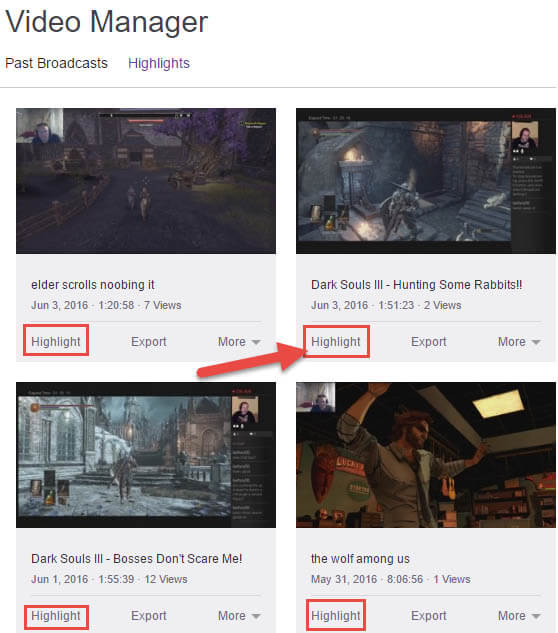Screen dimensions: 558x633
Task: Open the wolf among us thumbnail
Action: [x=426, y=455]
